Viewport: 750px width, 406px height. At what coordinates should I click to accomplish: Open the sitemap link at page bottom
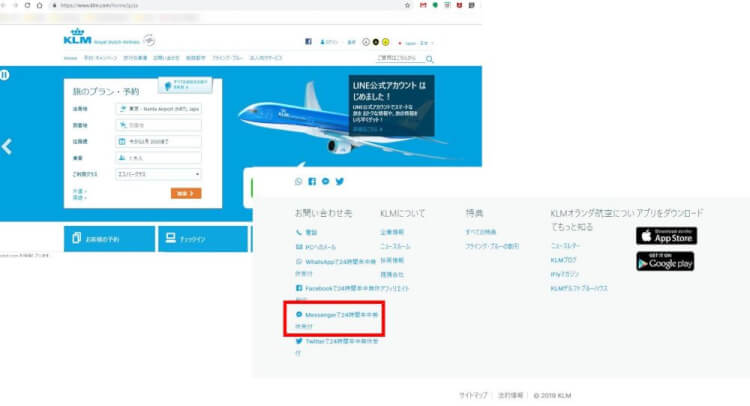point(473,395)
